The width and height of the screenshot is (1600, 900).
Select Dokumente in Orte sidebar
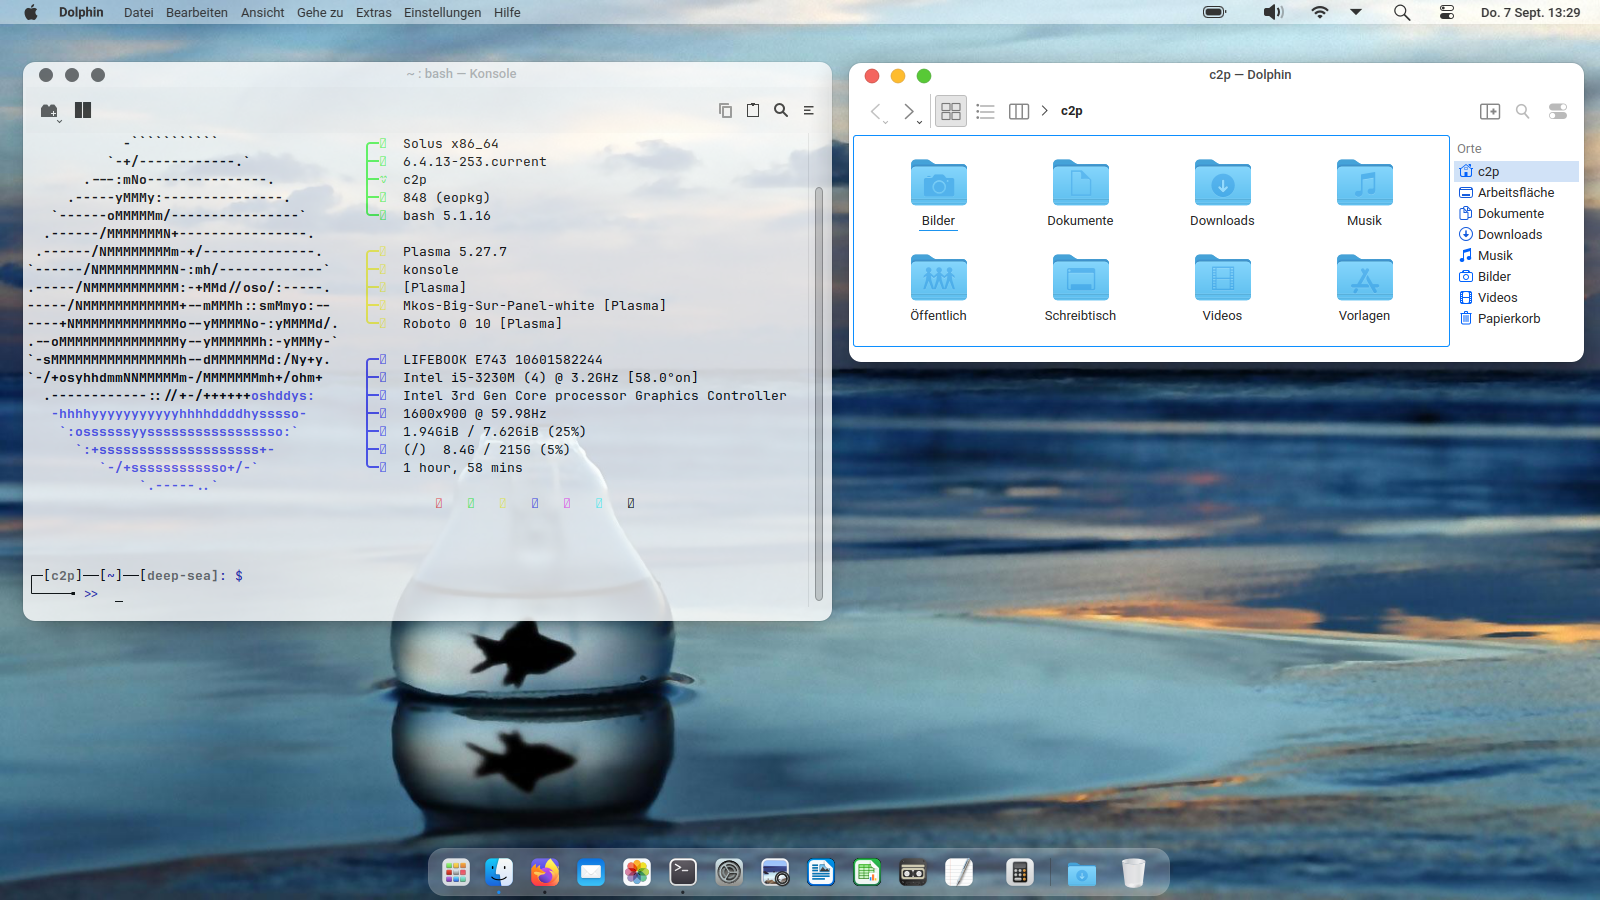click(1516, 213)
